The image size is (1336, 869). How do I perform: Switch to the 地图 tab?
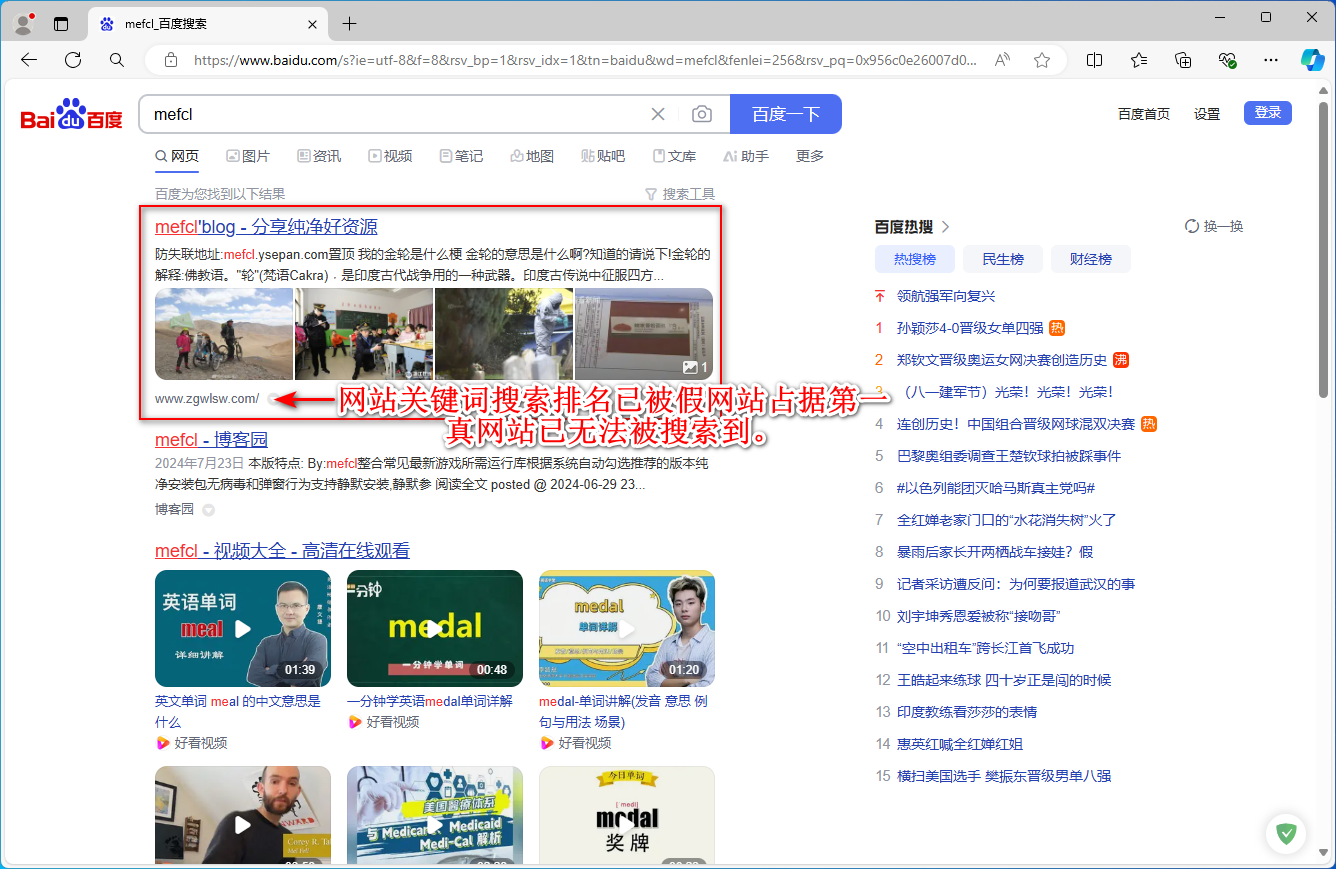(532, 156)
